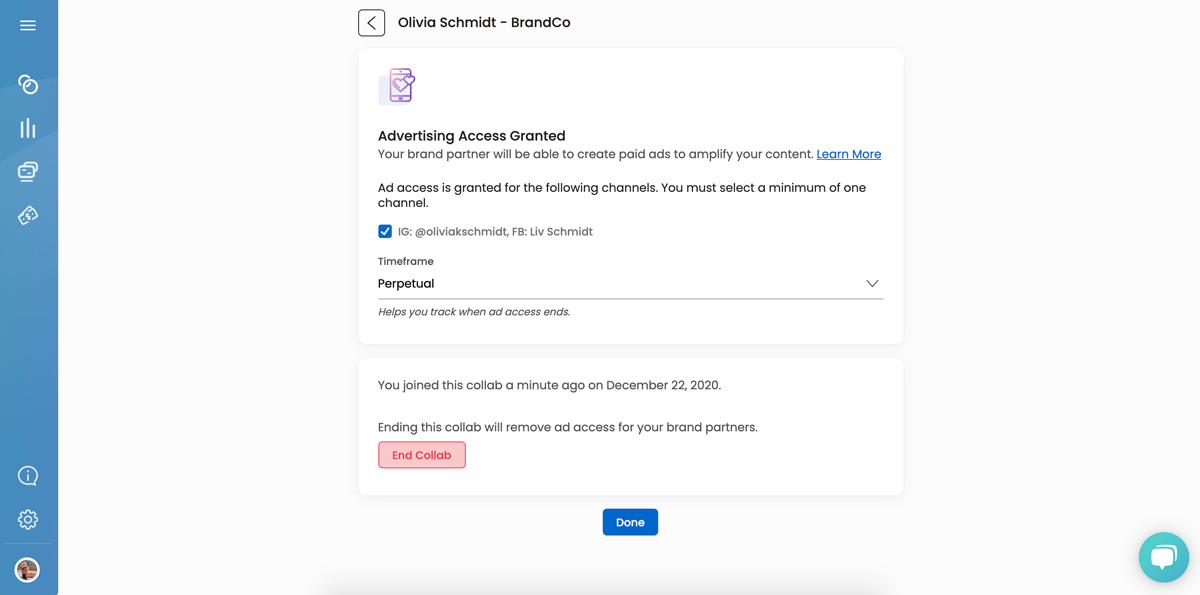
Task: Open the money ticket icon in sidebar
Action: point(28,215)
